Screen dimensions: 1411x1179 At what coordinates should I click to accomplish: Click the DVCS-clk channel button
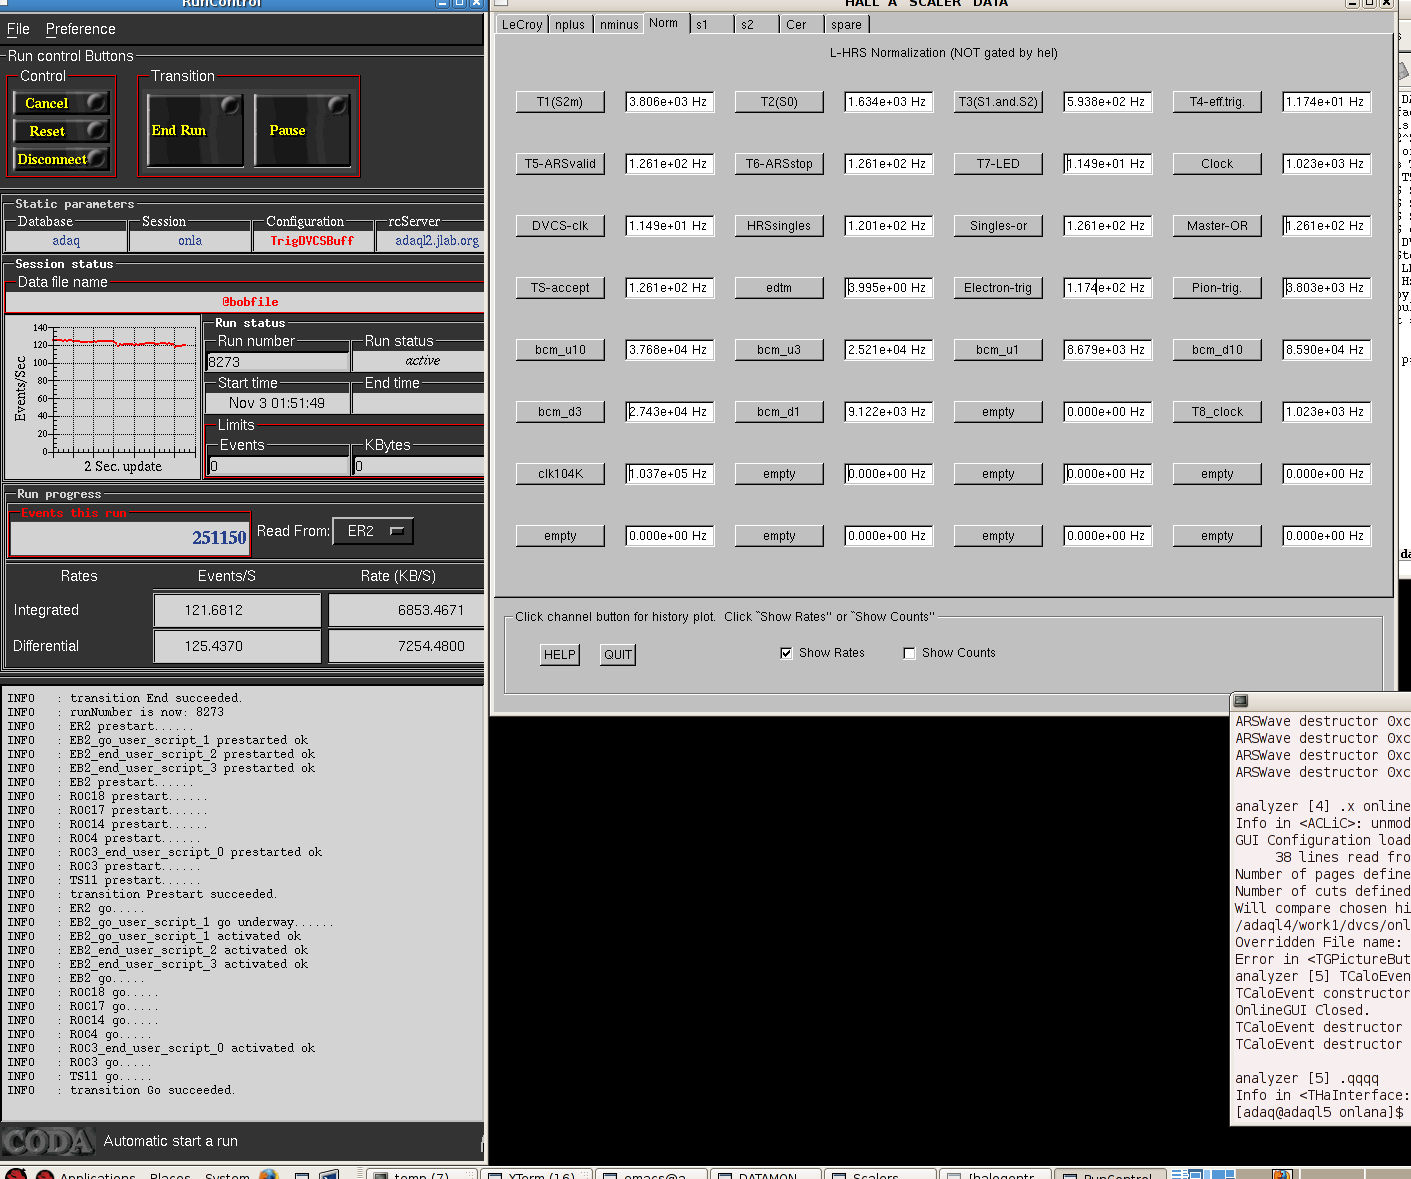560,226
